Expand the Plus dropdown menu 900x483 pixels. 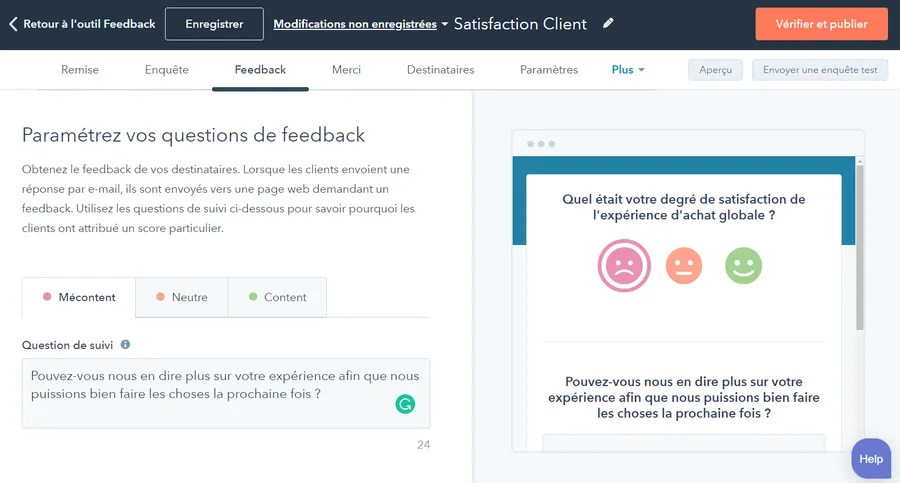coord(628,70)
